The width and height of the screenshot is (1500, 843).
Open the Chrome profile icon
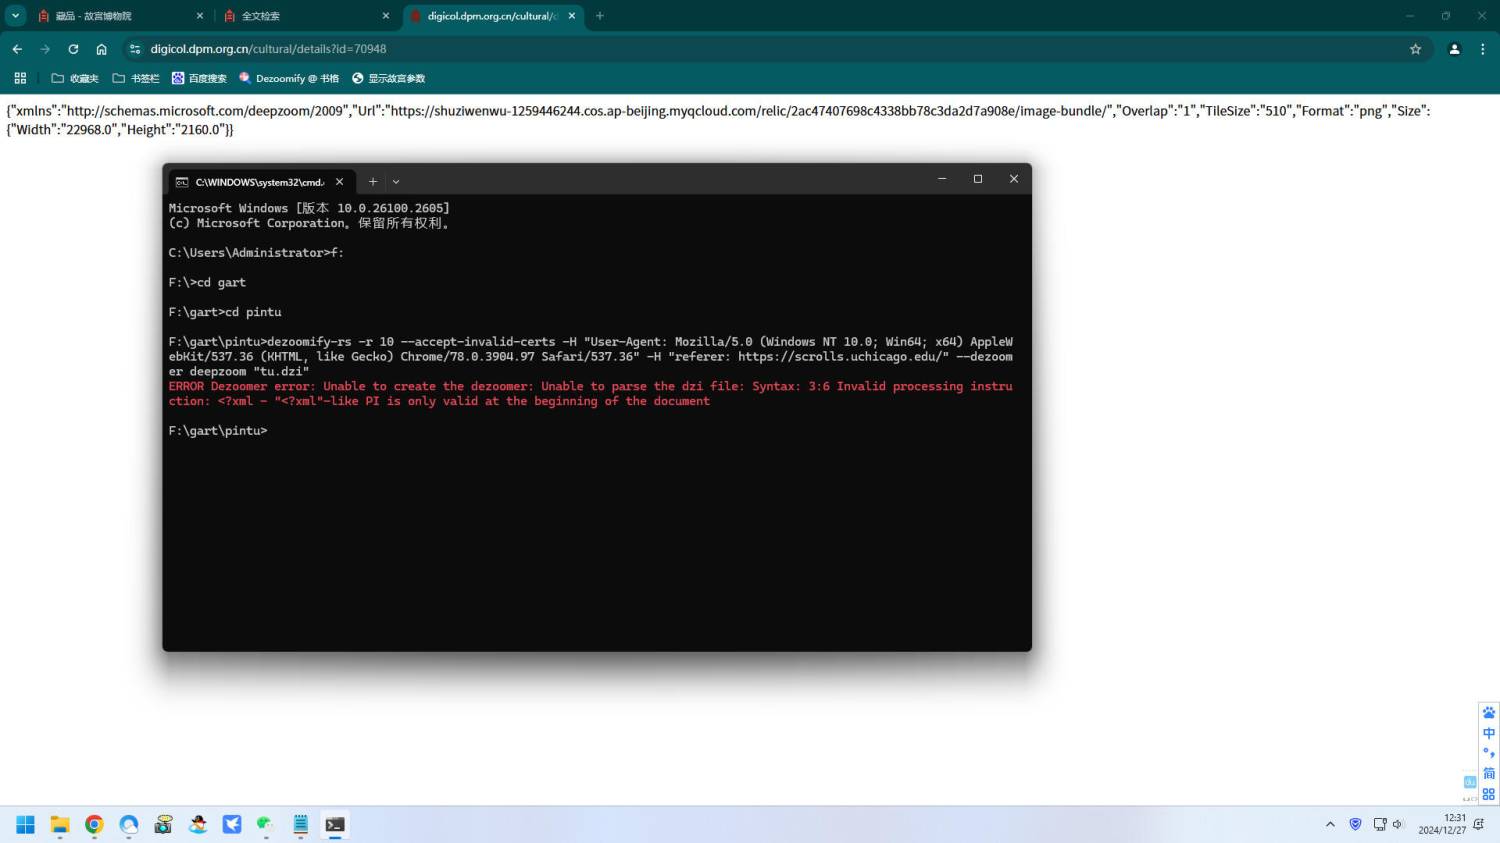(1454, 49)
